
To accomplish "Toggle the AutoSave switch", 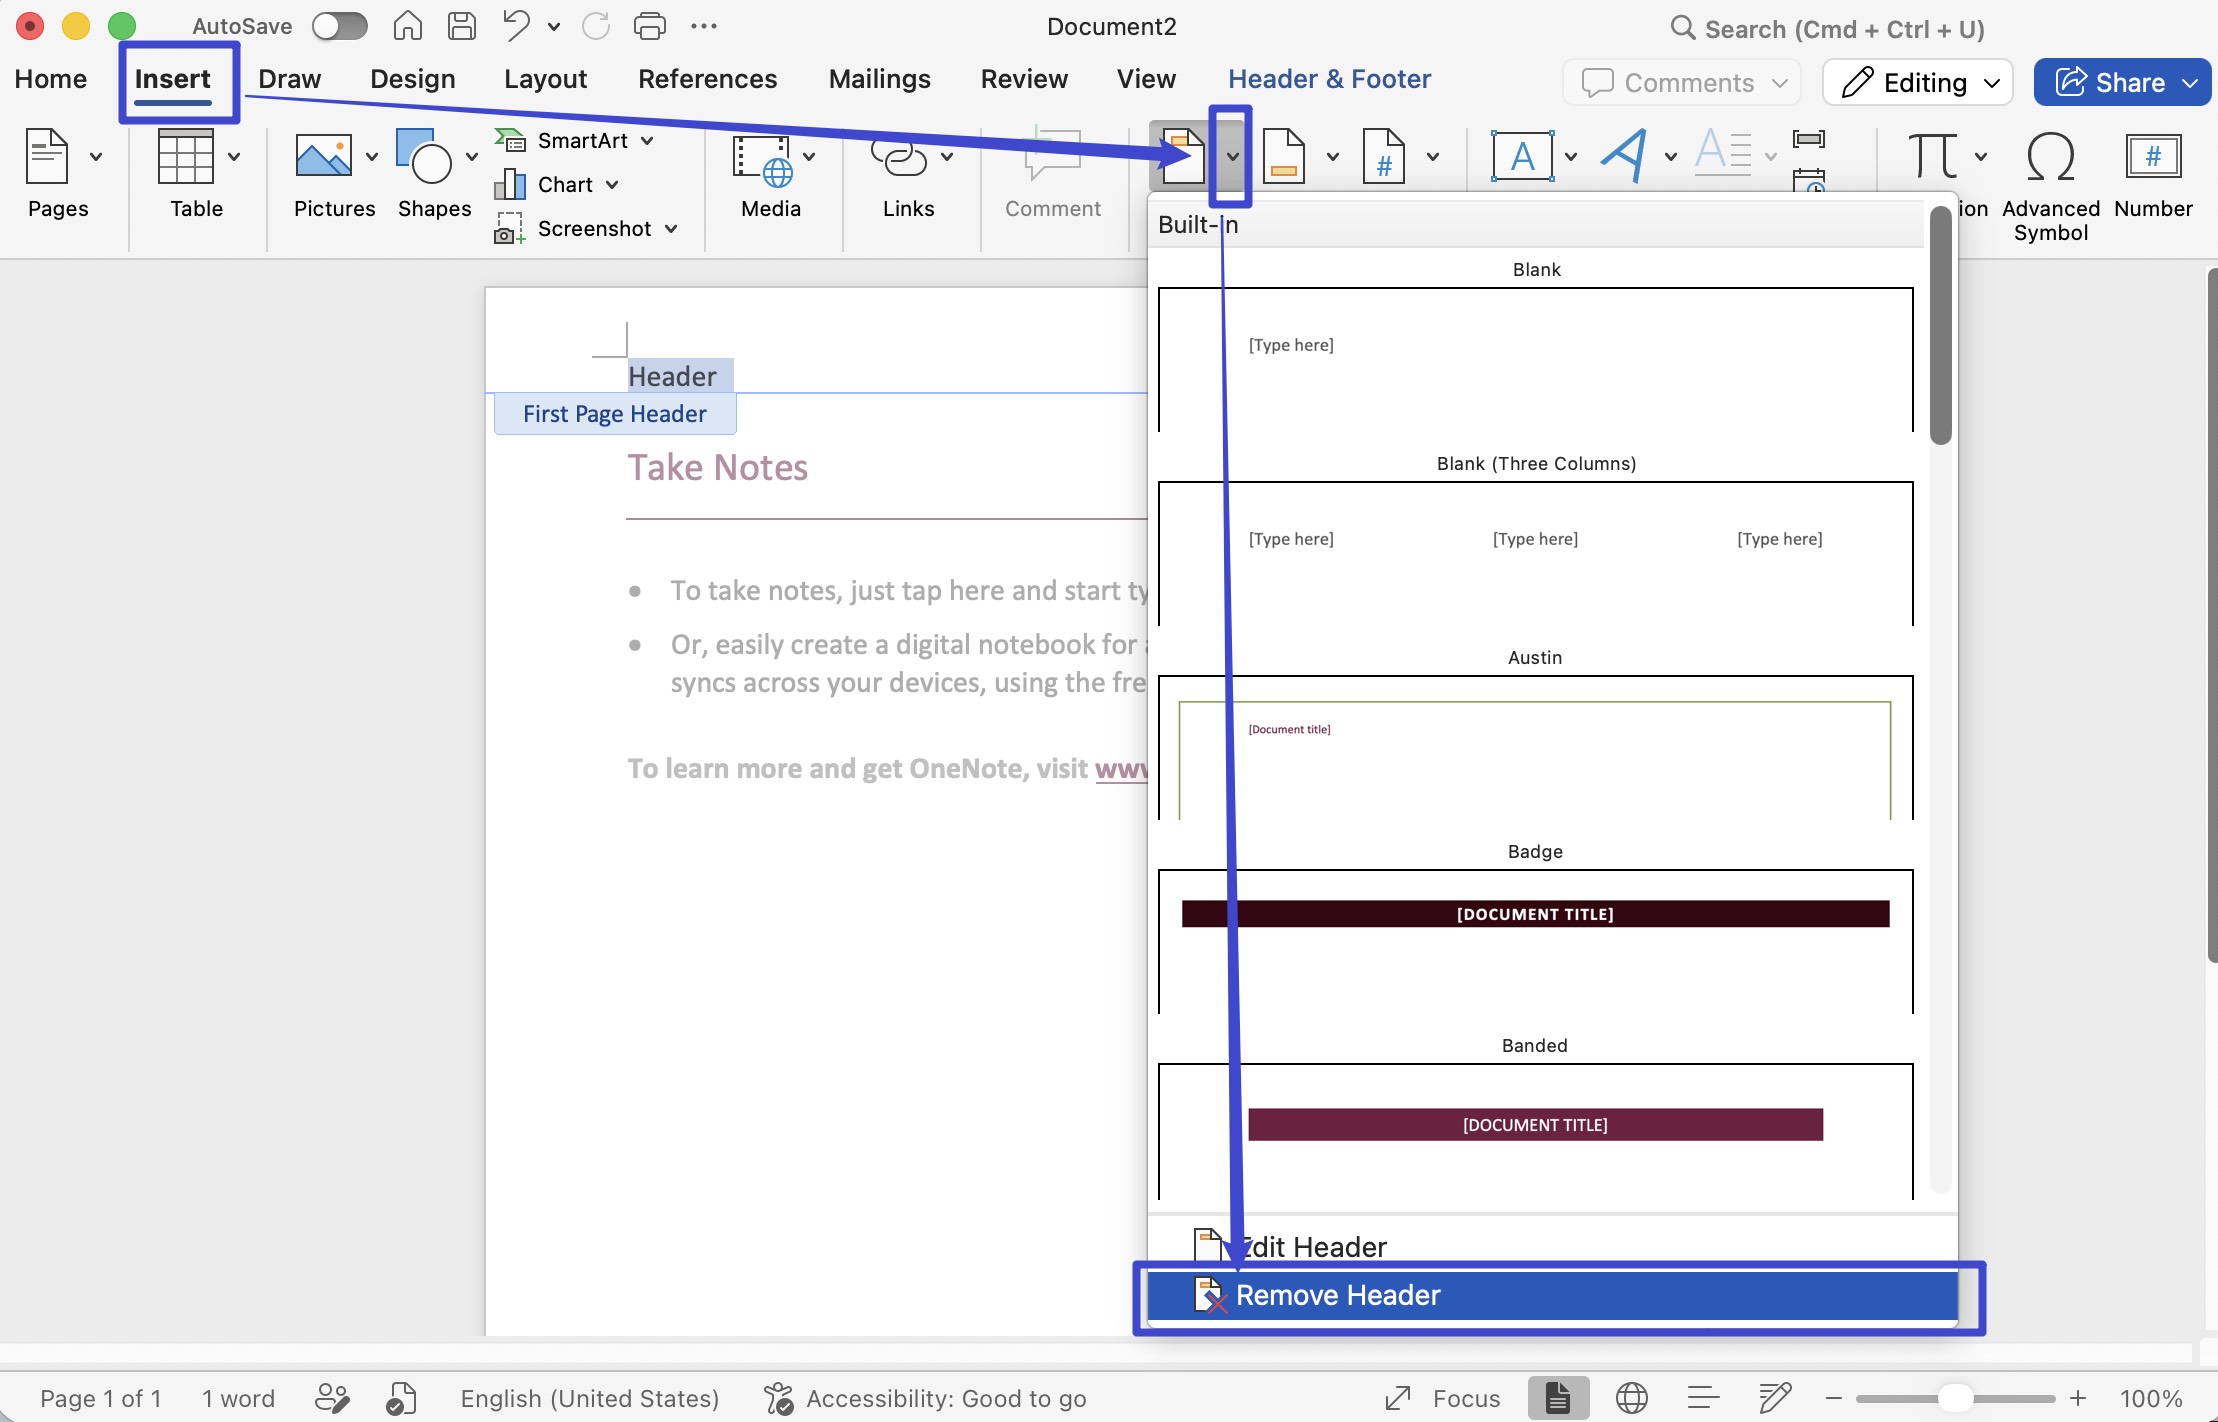I will point(339,26).
